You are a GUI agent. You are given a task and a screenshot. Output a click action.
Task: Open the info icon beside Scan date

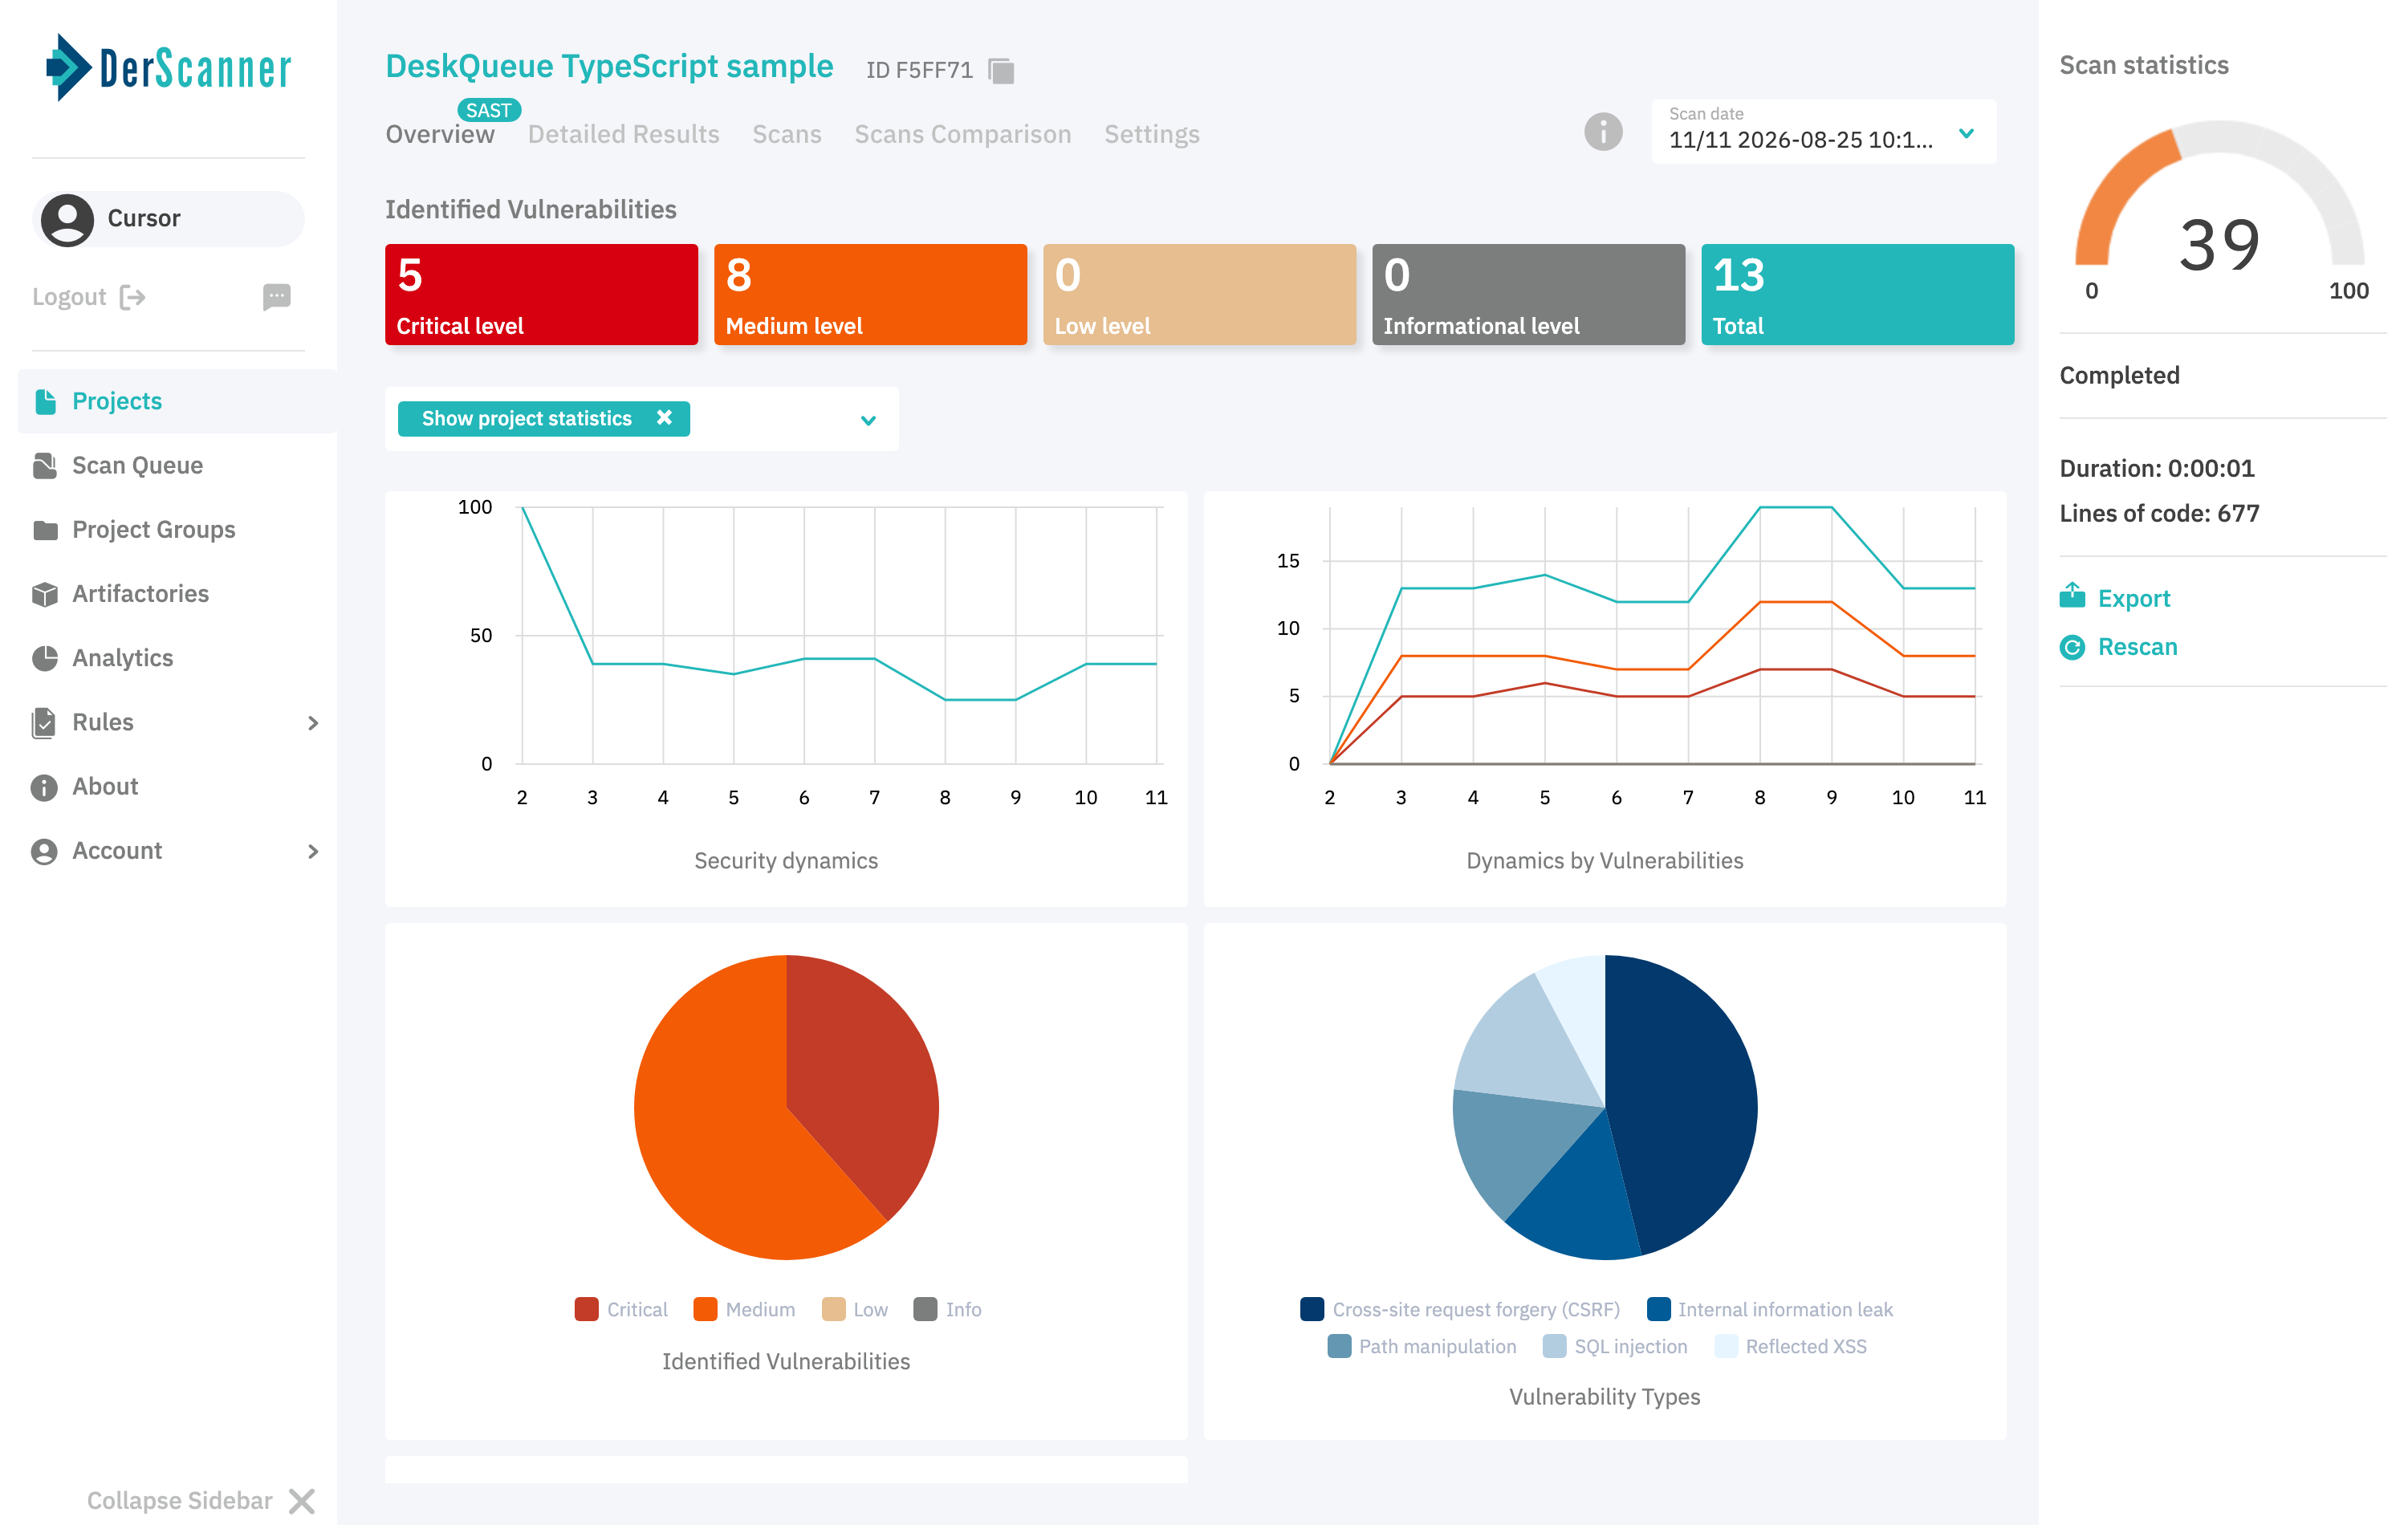coord(1603,132)
